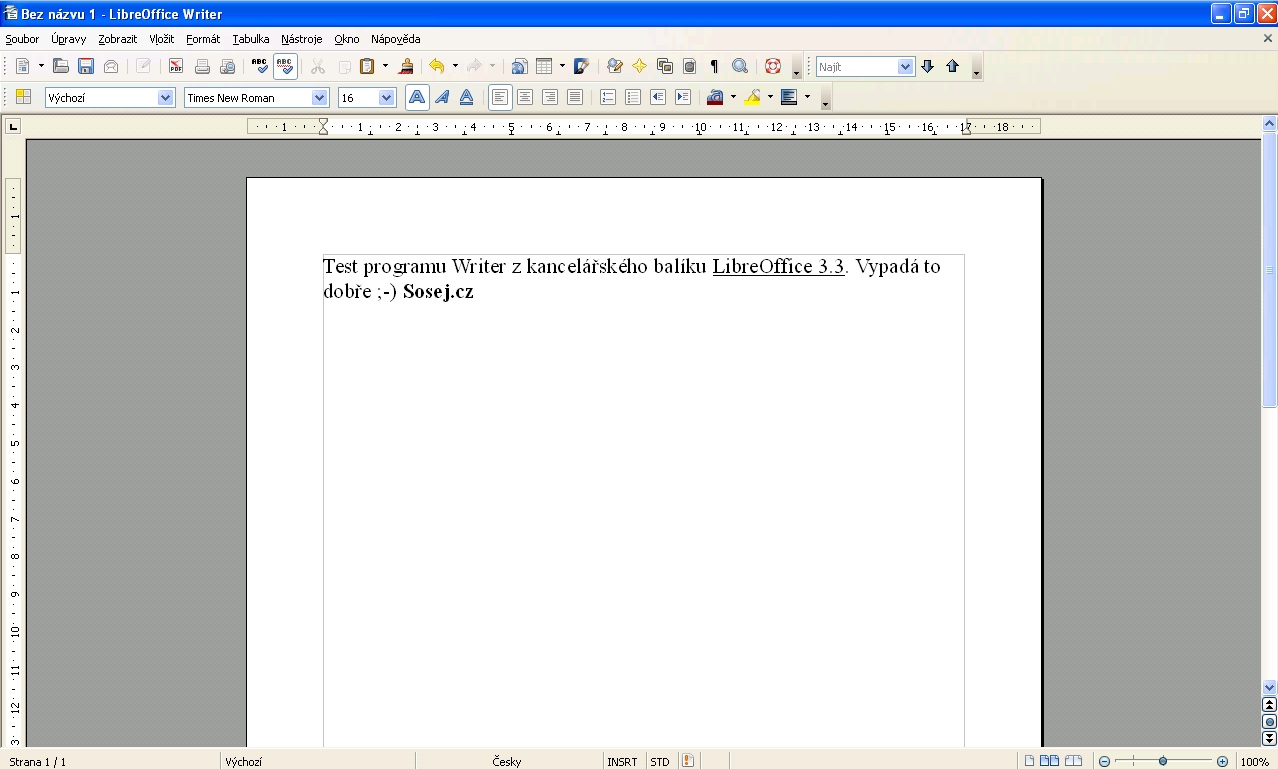Screen dimensions: 1278x769
Task: Click Česky language in status bar
Action: point(507,762)
